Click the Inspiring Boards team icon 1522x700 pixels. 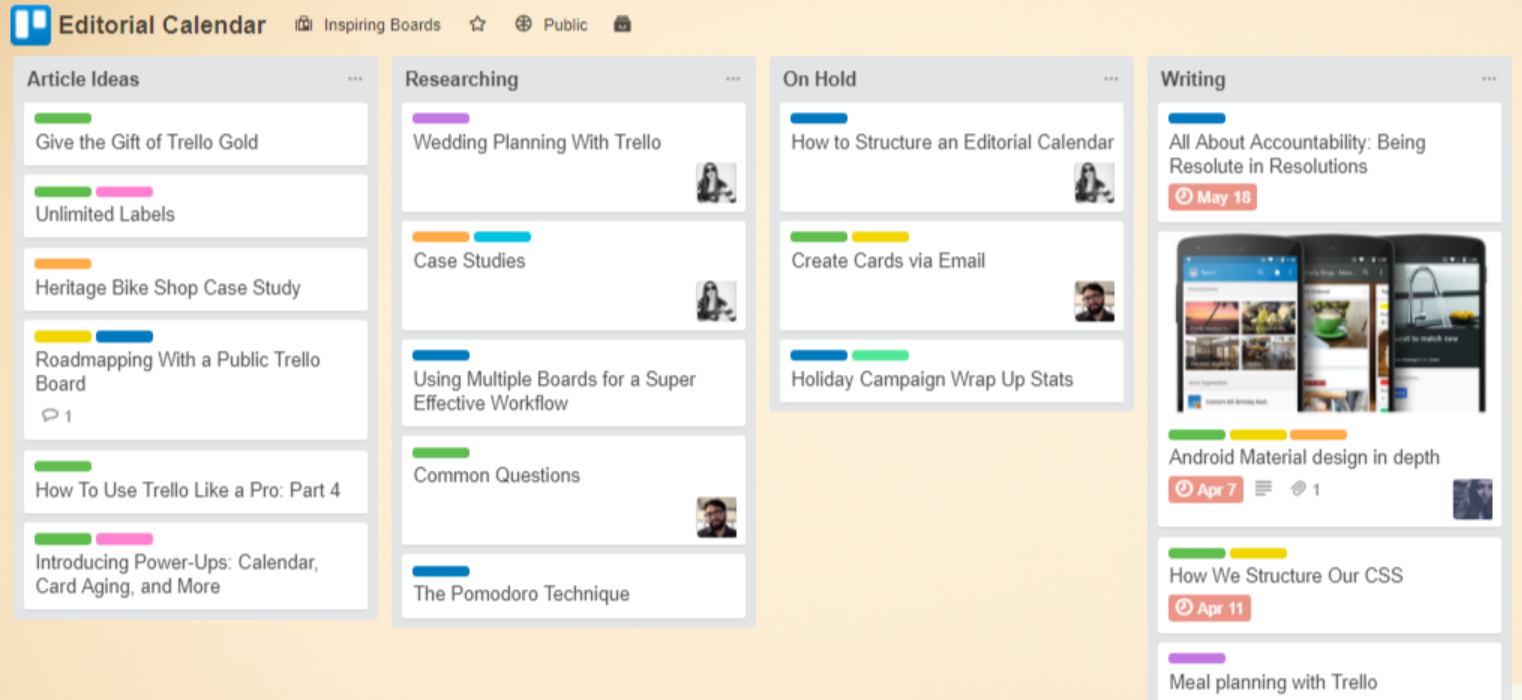point(304,25)
